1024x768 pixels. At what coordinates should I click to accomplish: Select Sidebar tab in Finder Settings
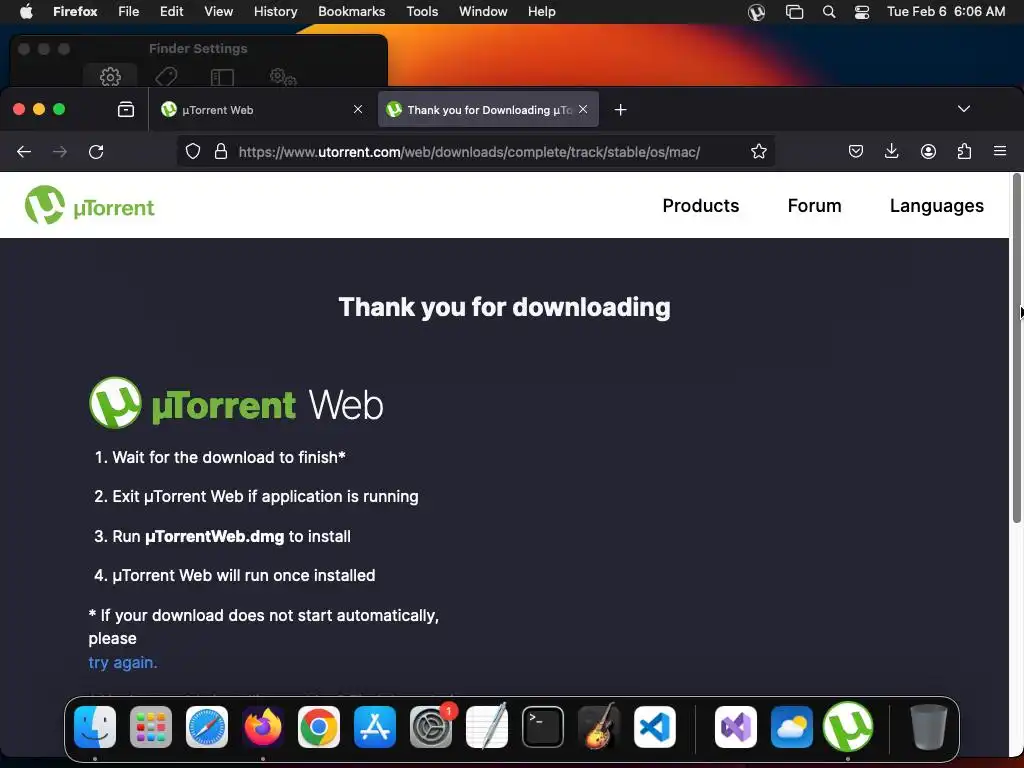(x=222, y=77)
